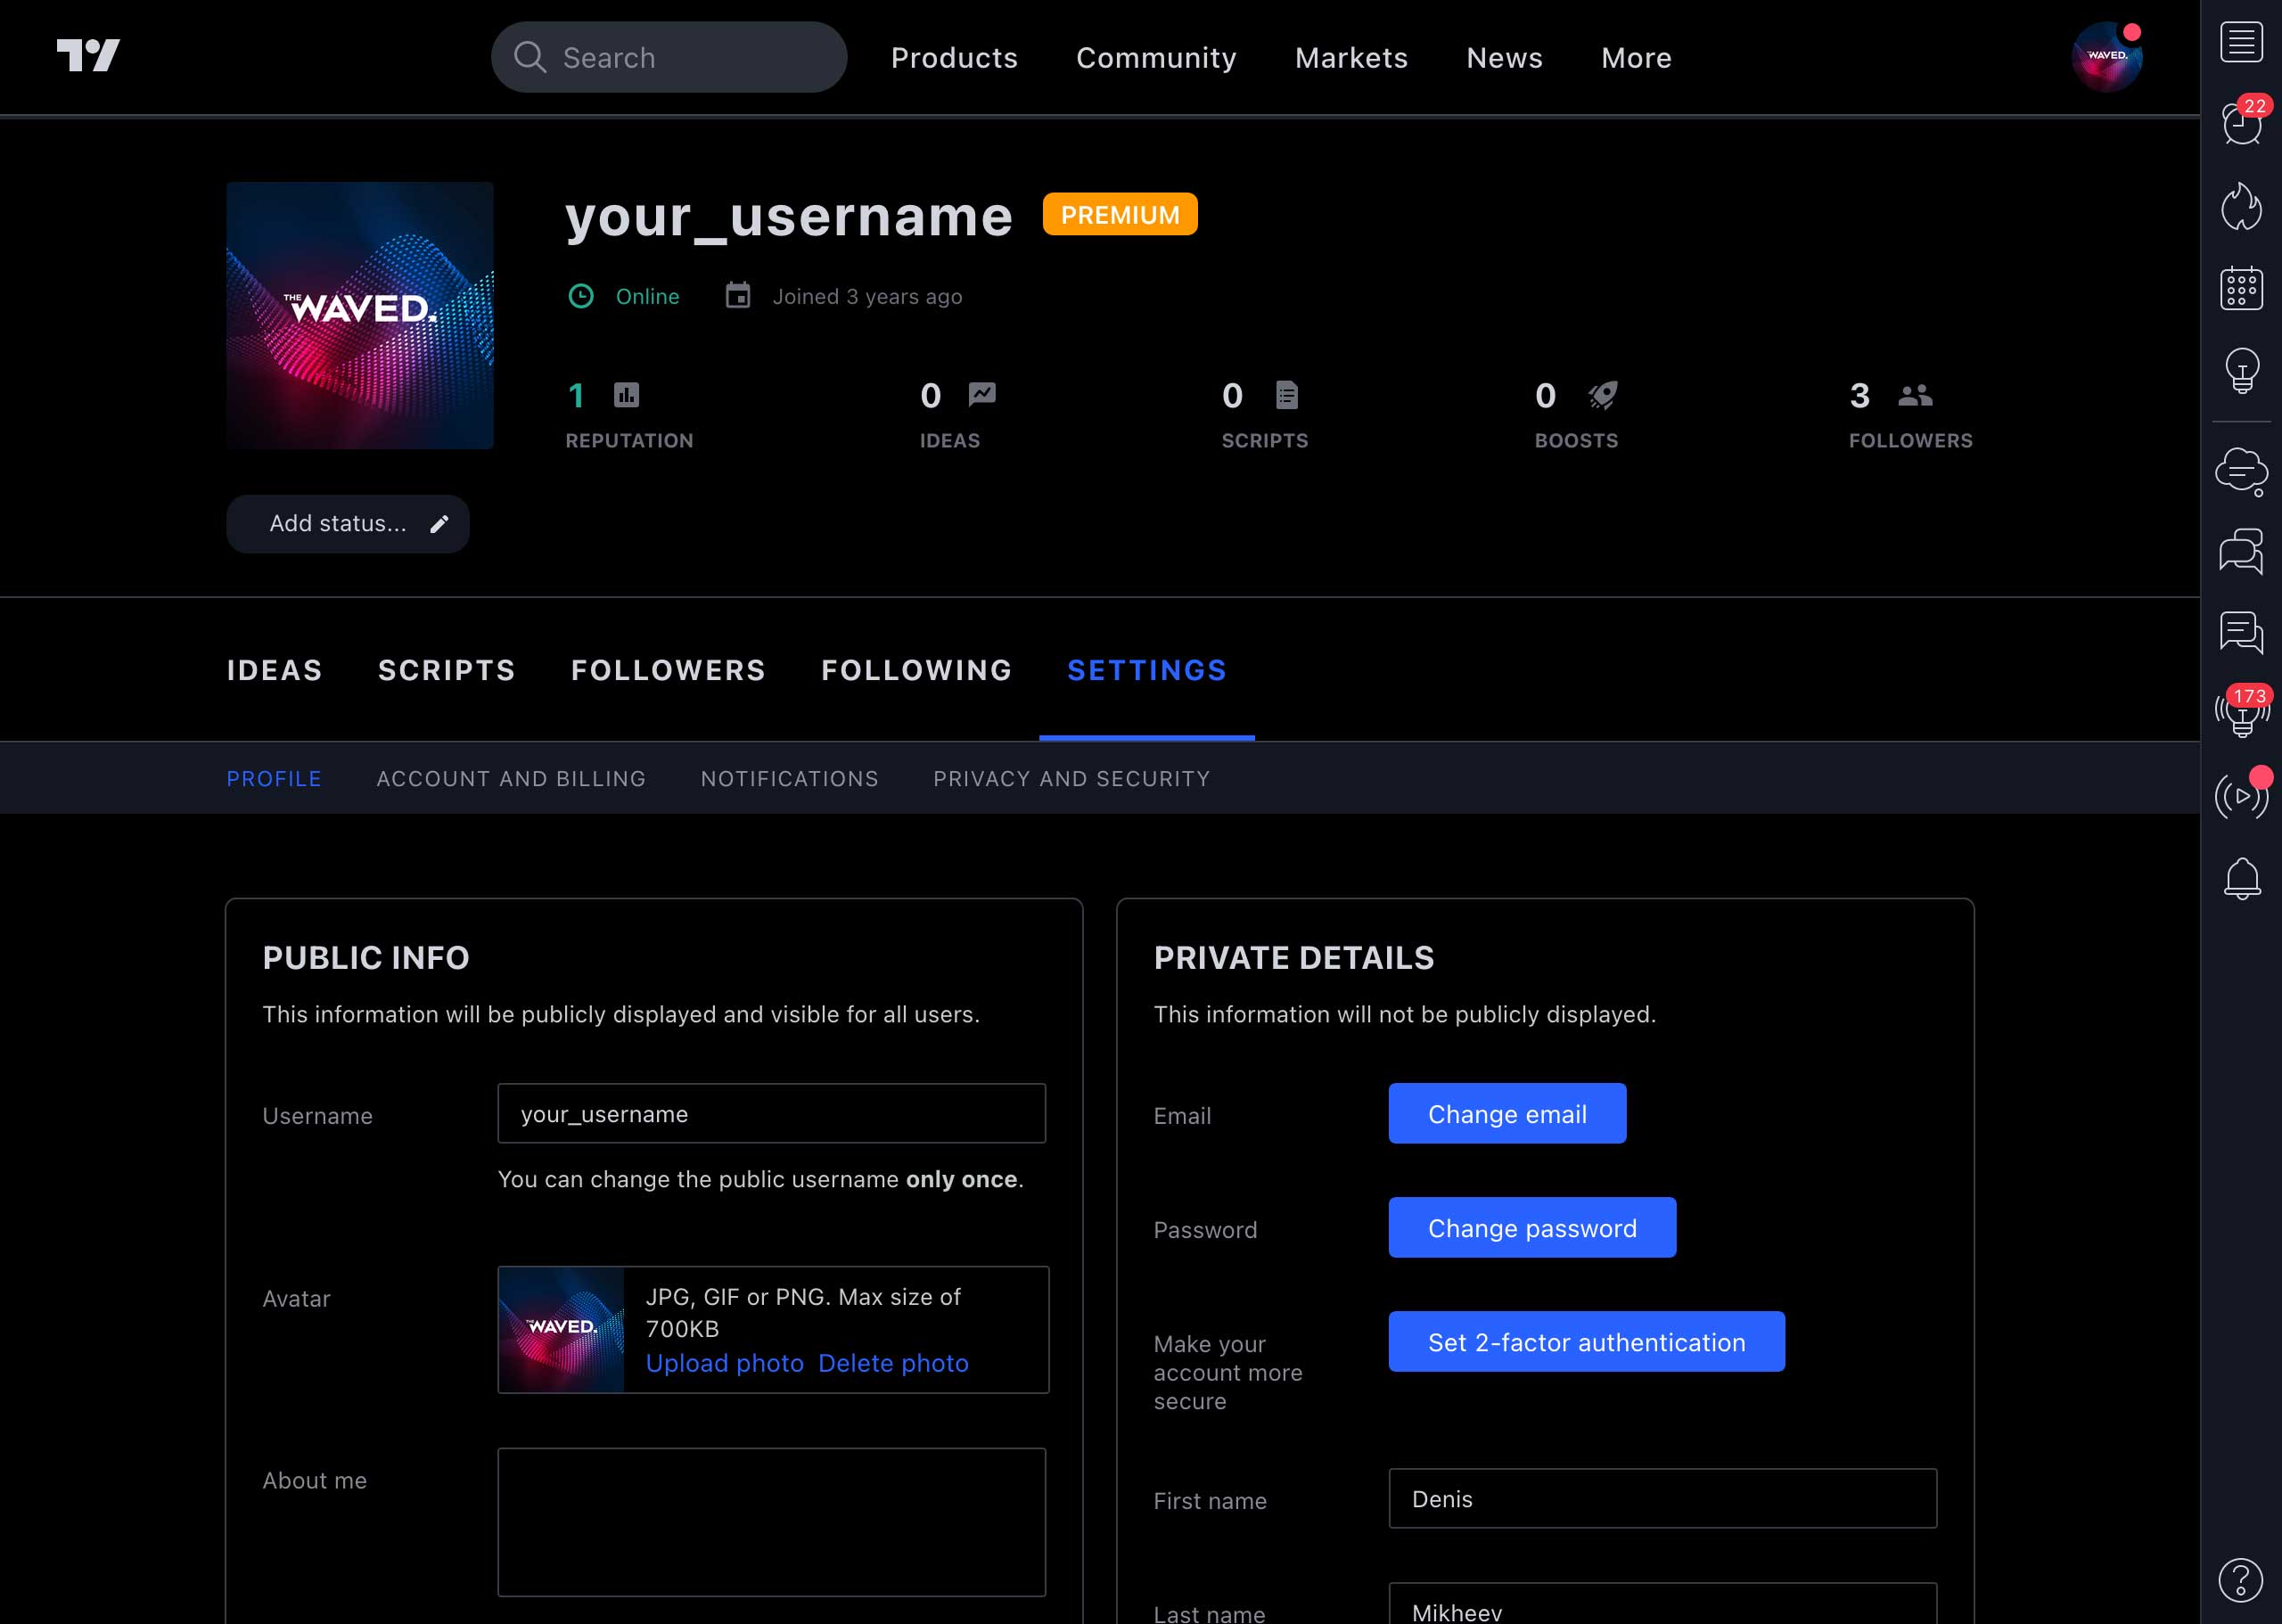Viewport: 2282px width, 1624px height.
Task: Click the scripts document icon
Action: (1287, 395)
